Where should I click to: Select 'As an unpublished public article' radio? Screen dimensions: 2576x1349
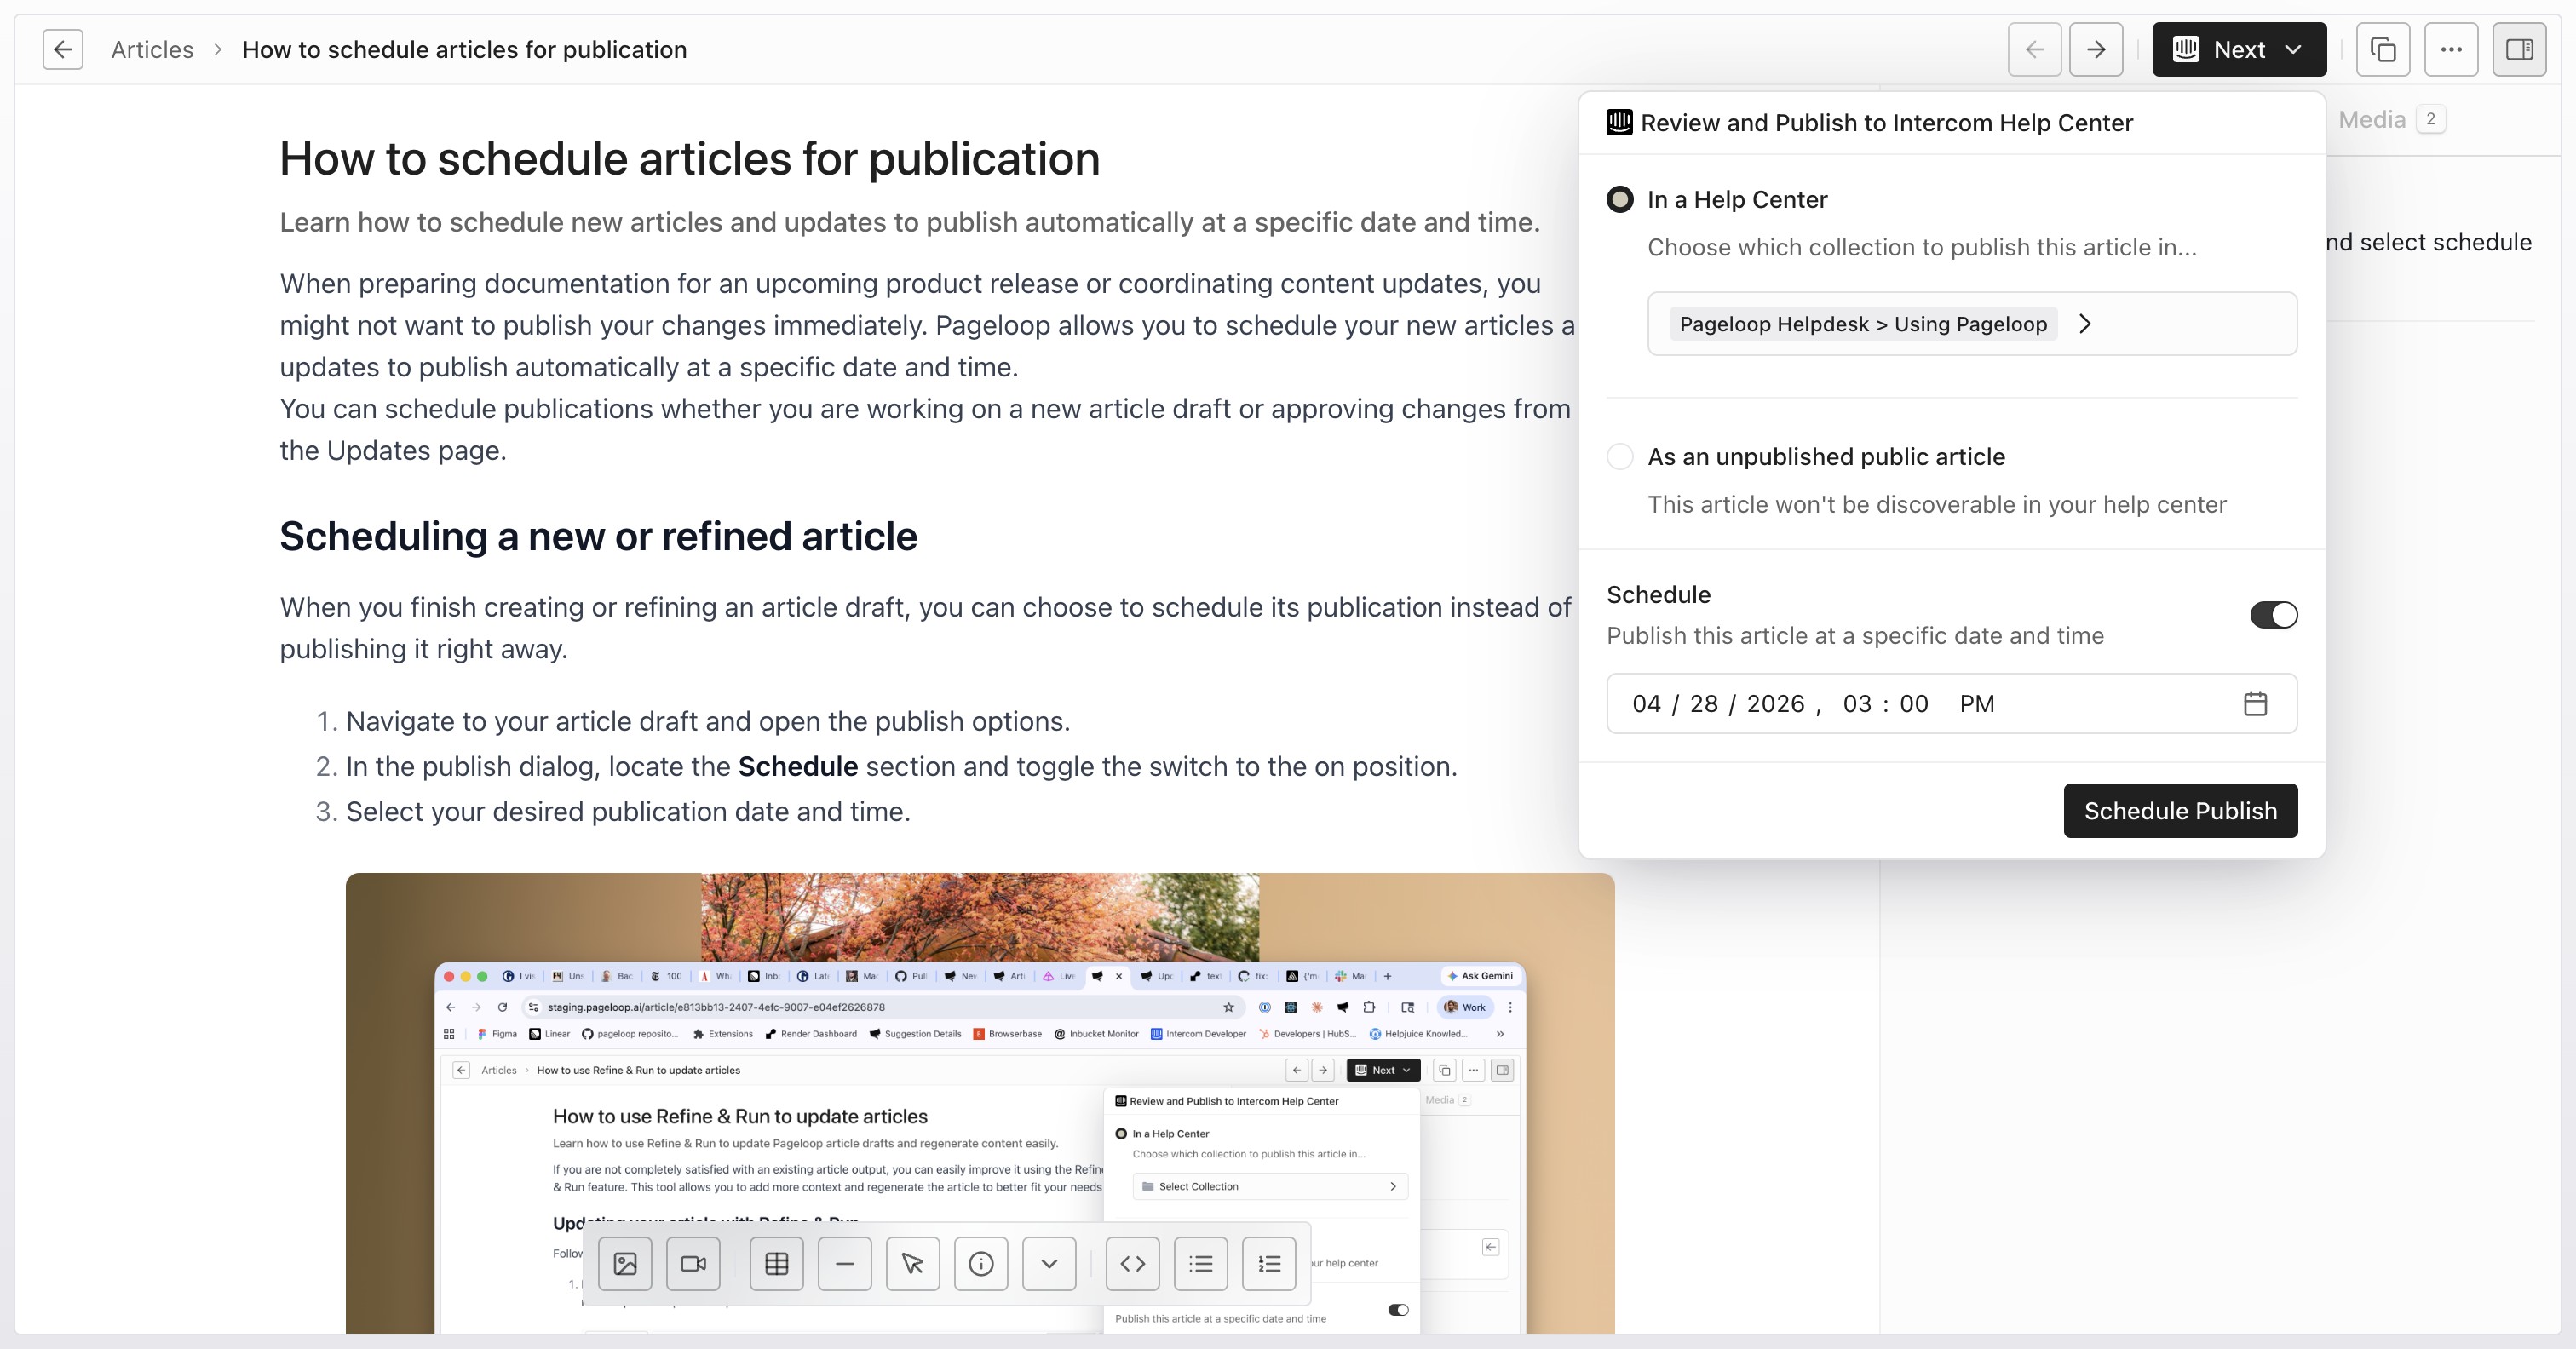point(1620,456)
